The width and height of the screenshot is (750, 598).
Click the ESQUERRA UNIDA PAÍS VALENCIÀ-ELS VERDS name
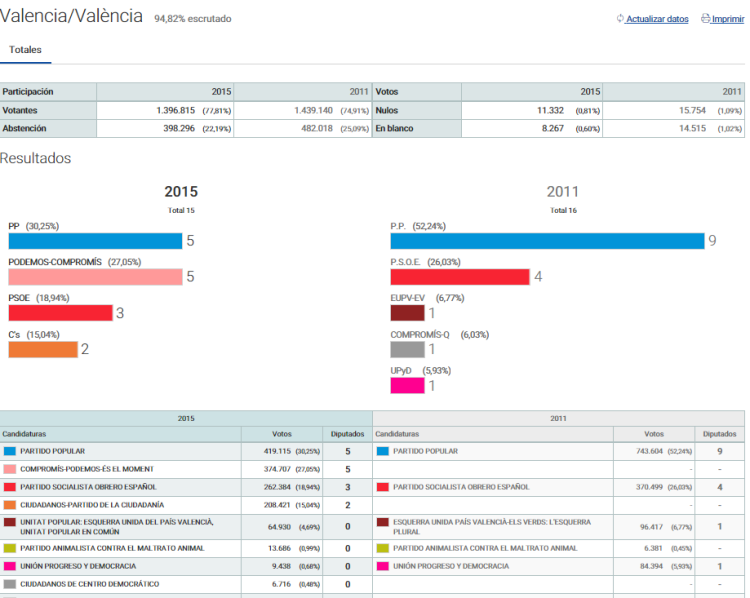(492, 527)
